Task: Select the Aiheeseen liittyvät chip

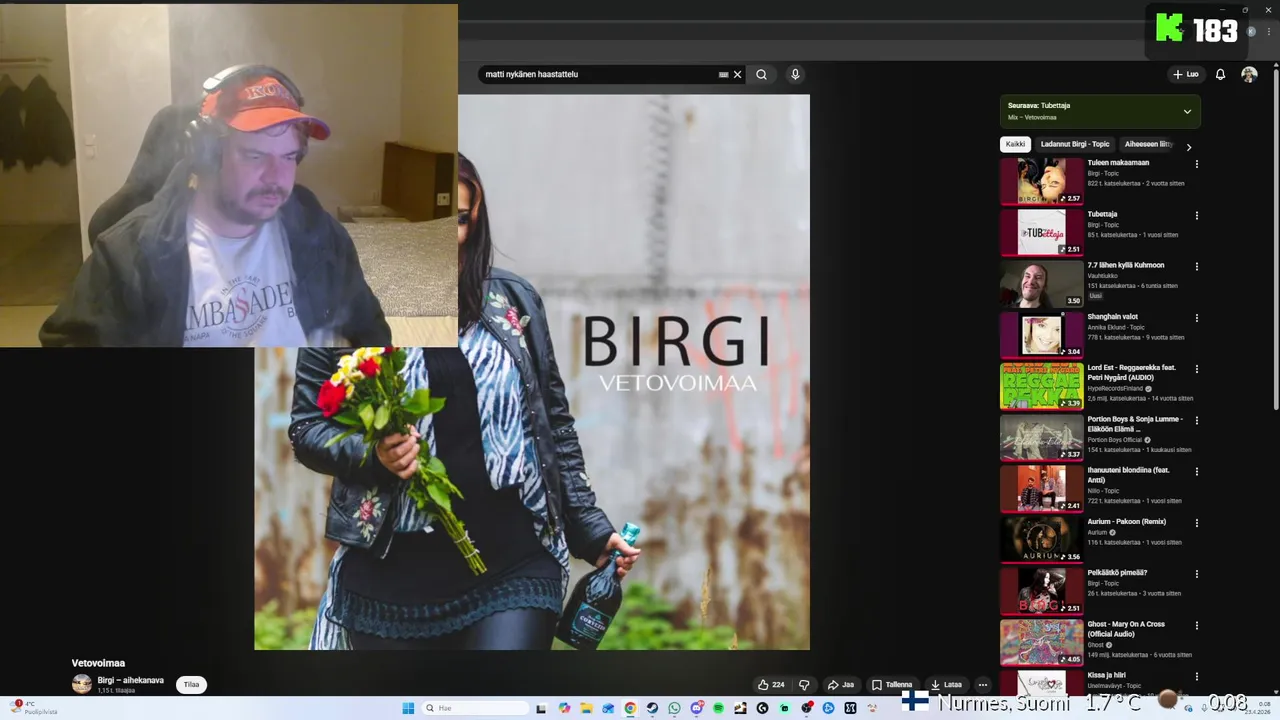Action: coord(1148,144)
